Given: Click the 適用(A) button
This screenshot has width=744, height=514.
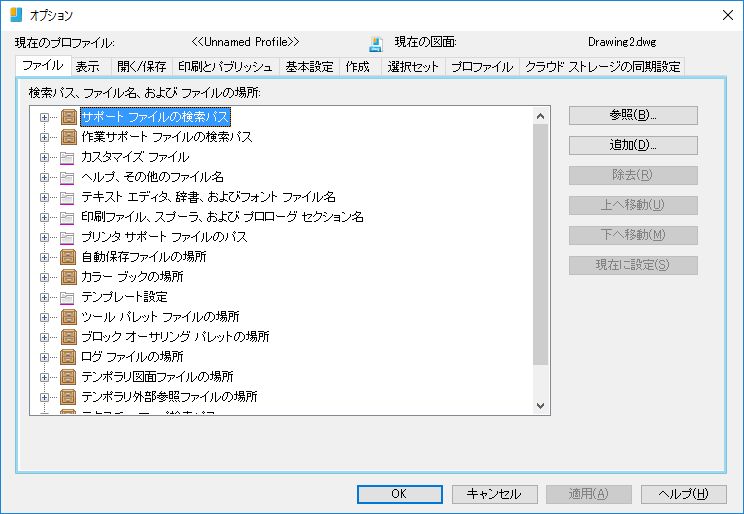Looking at the screenshot, I should (x=589, y=494).
